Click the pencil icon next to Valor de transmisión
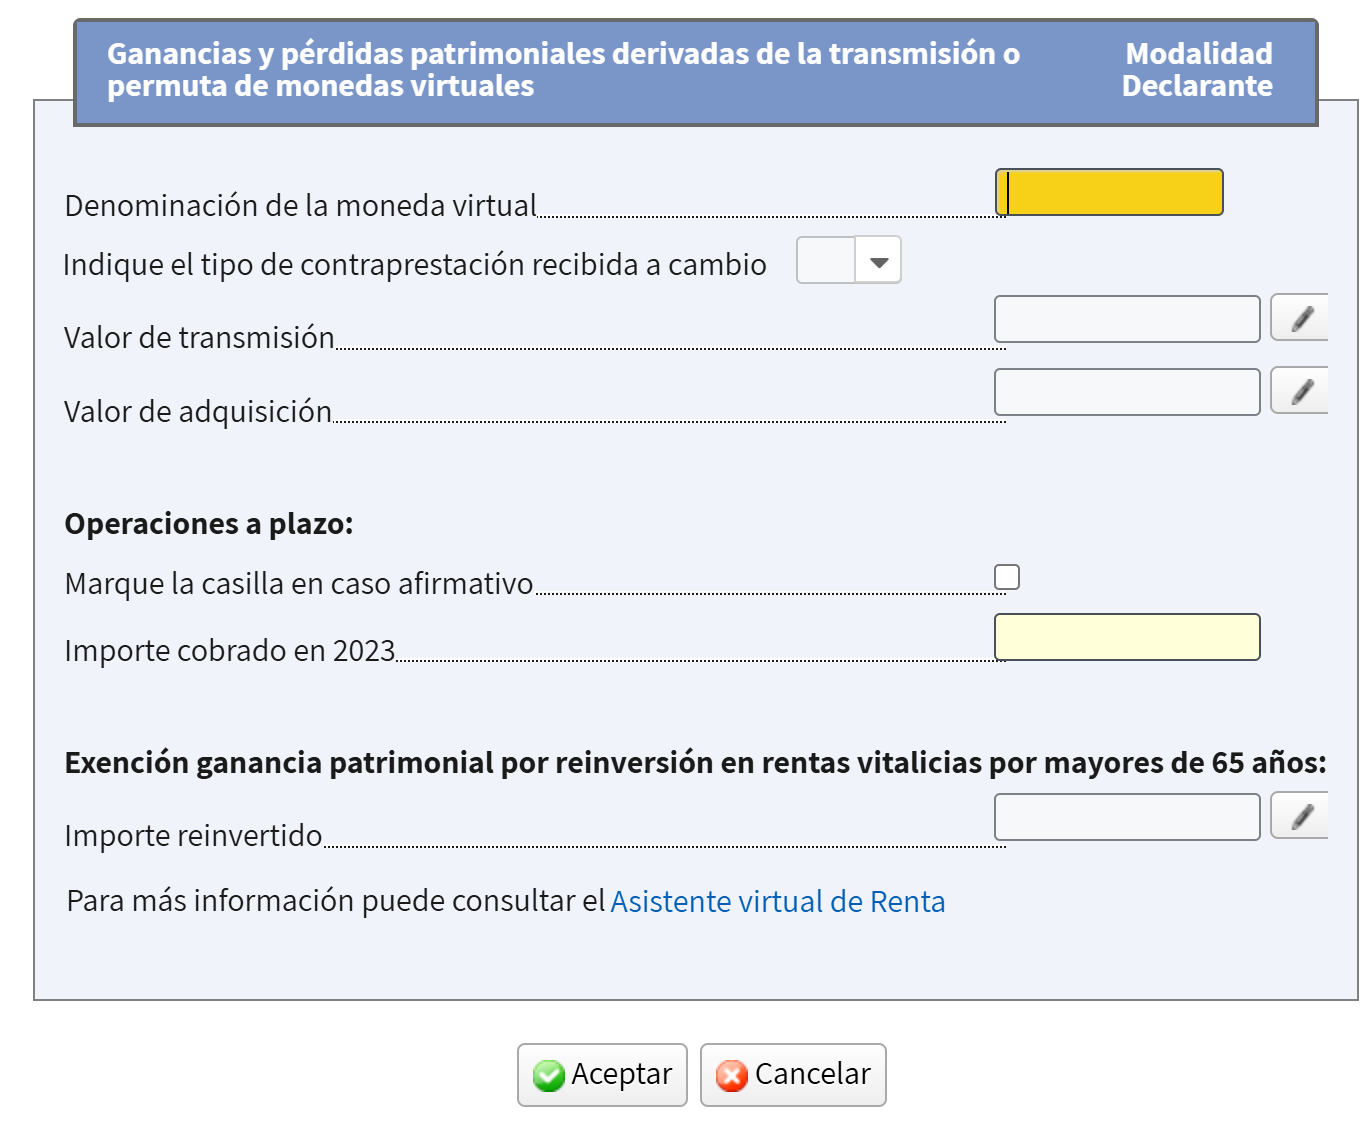Screen dimensions: 1372x1123 [1300, 318]
